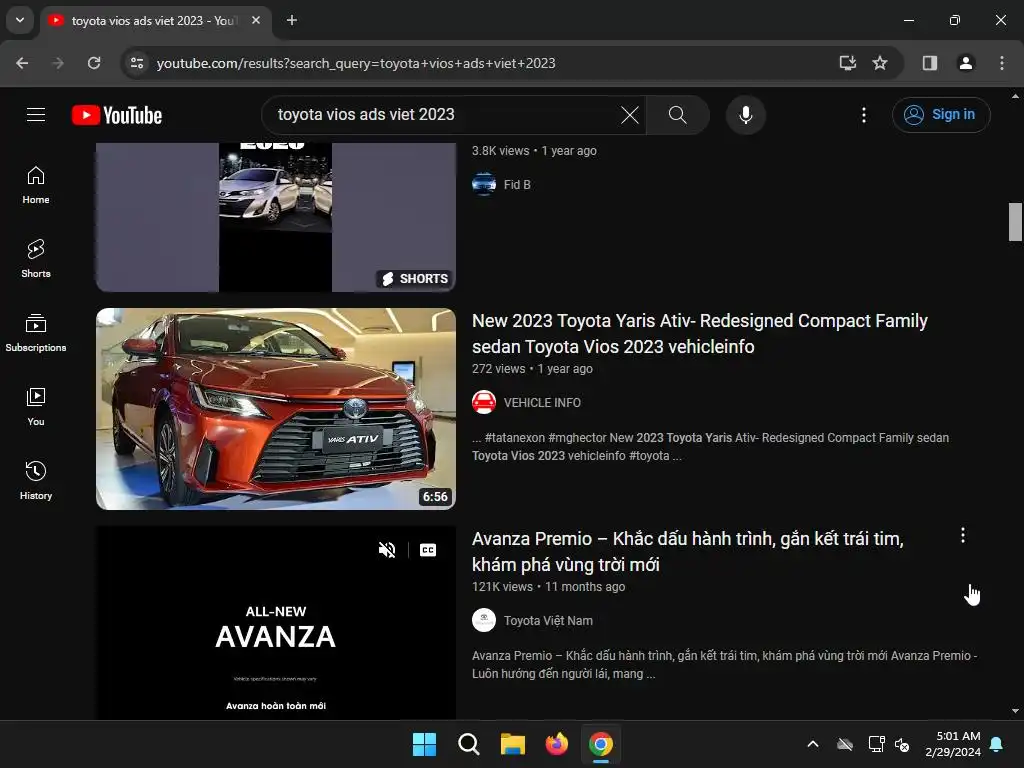The width and height of the screenshot is (1024, 768).
Task: Visit Toyota Việt Nam channel name
Action: point(548,621)
